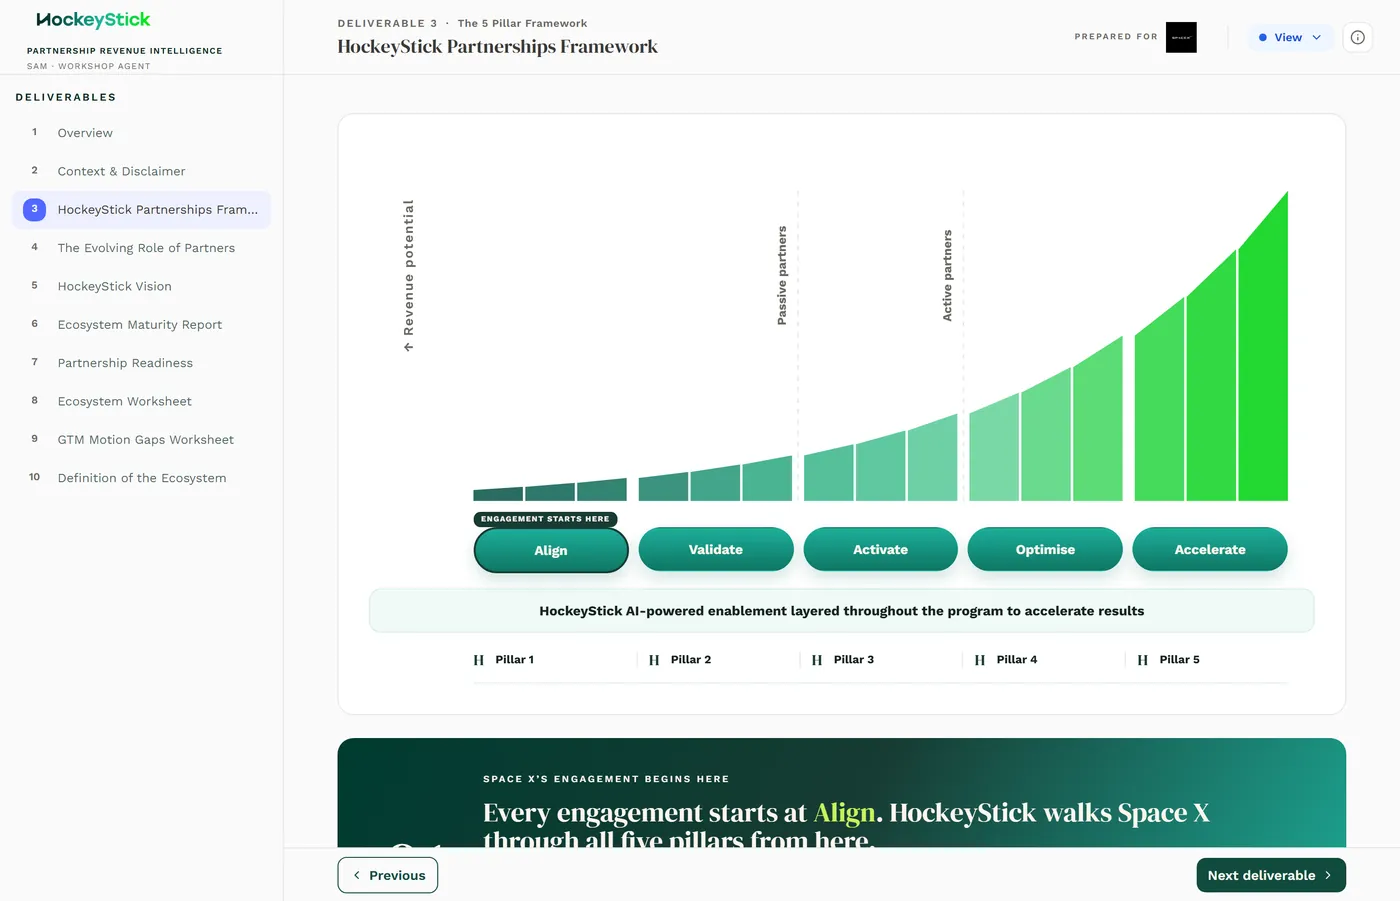Click the H icon beside Pillar 5
Viewport: 1400px width, 901px height.
1143,660
